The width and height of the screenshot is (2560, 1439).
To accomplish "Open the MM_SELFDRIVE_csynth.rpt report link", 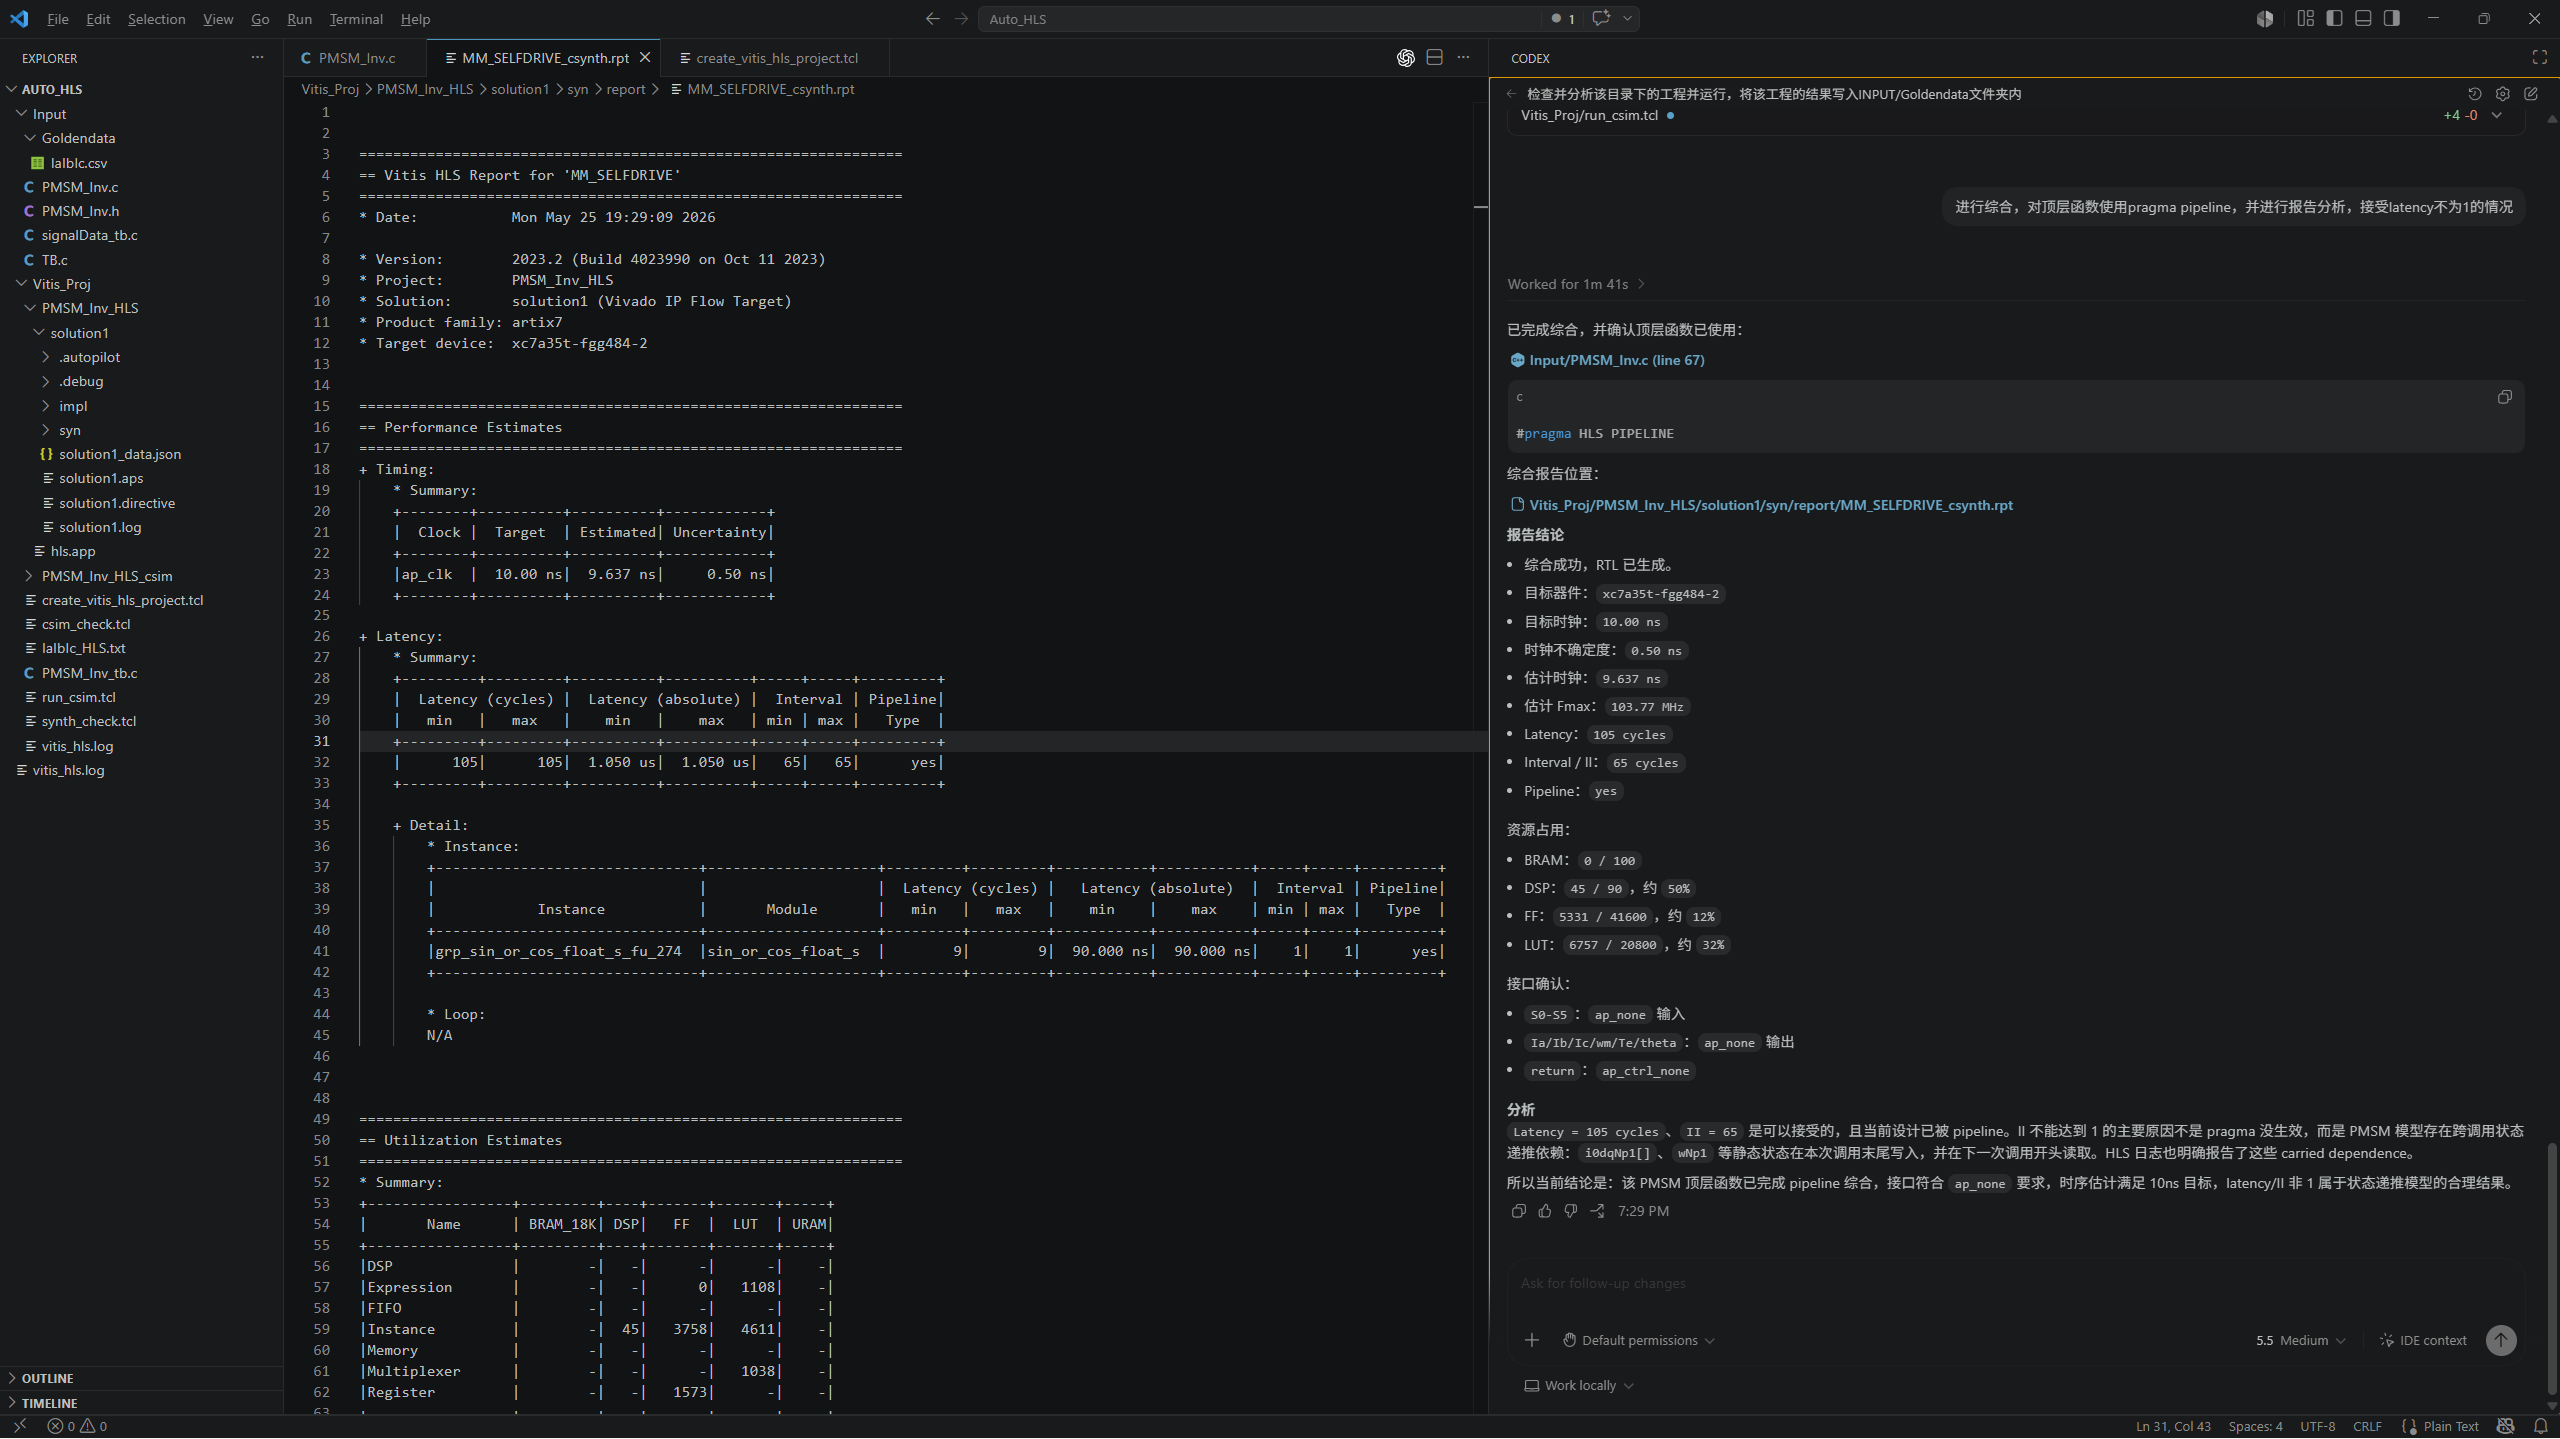I will point(1770,505).
